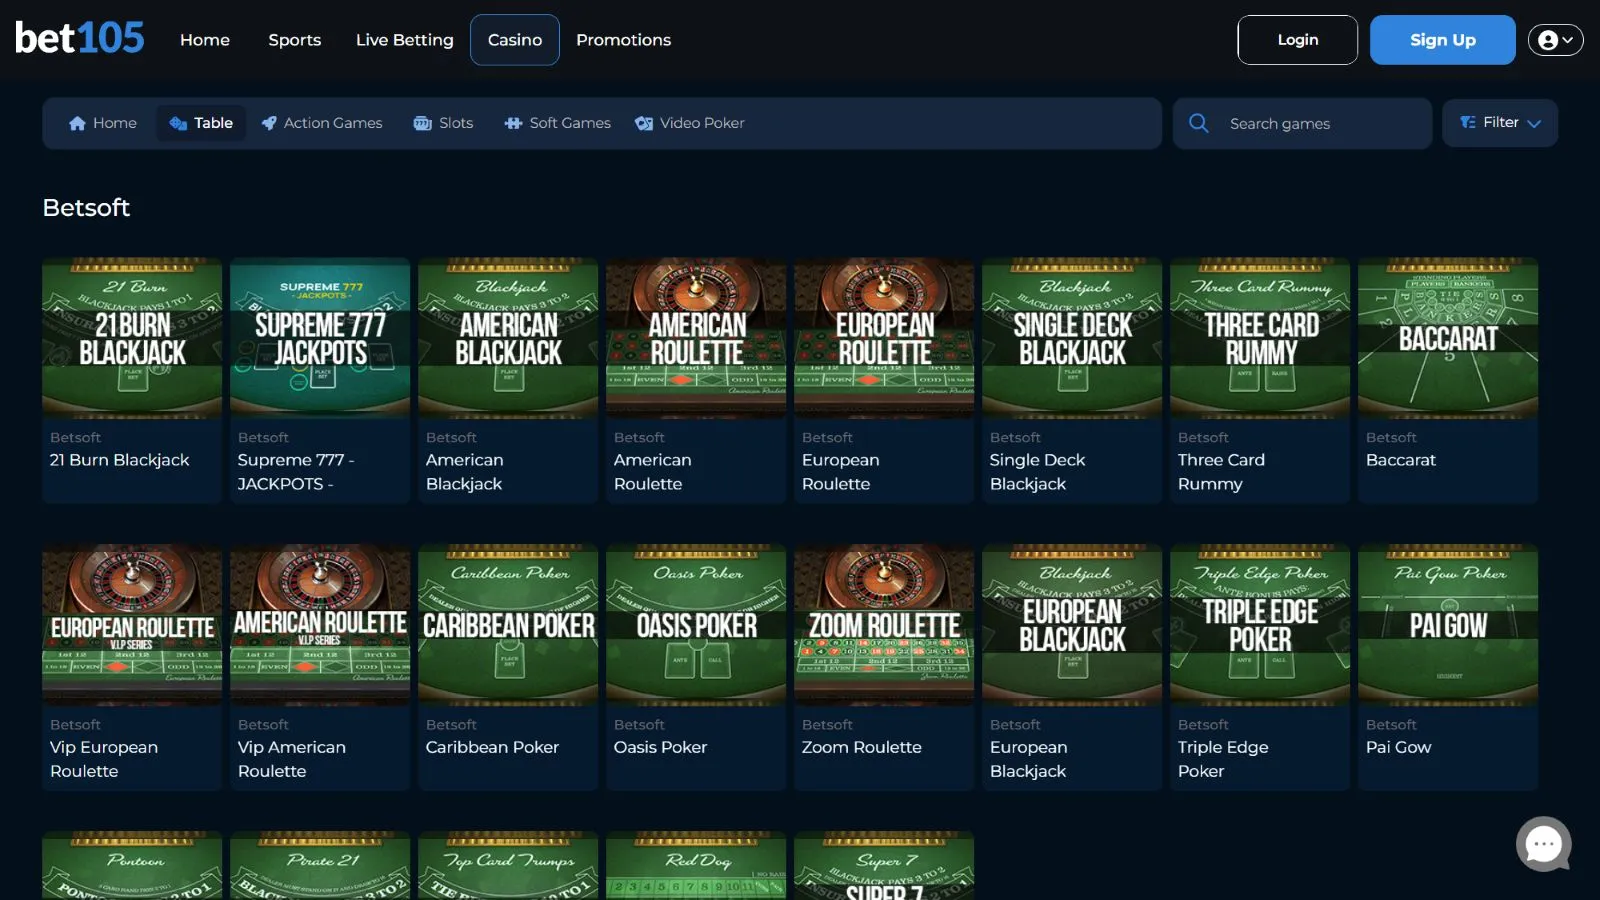Launch the Baccarat game thumbnail
Image resolution: width=1600 pixels, height=900 pixels.
[x=1447, y=338]
